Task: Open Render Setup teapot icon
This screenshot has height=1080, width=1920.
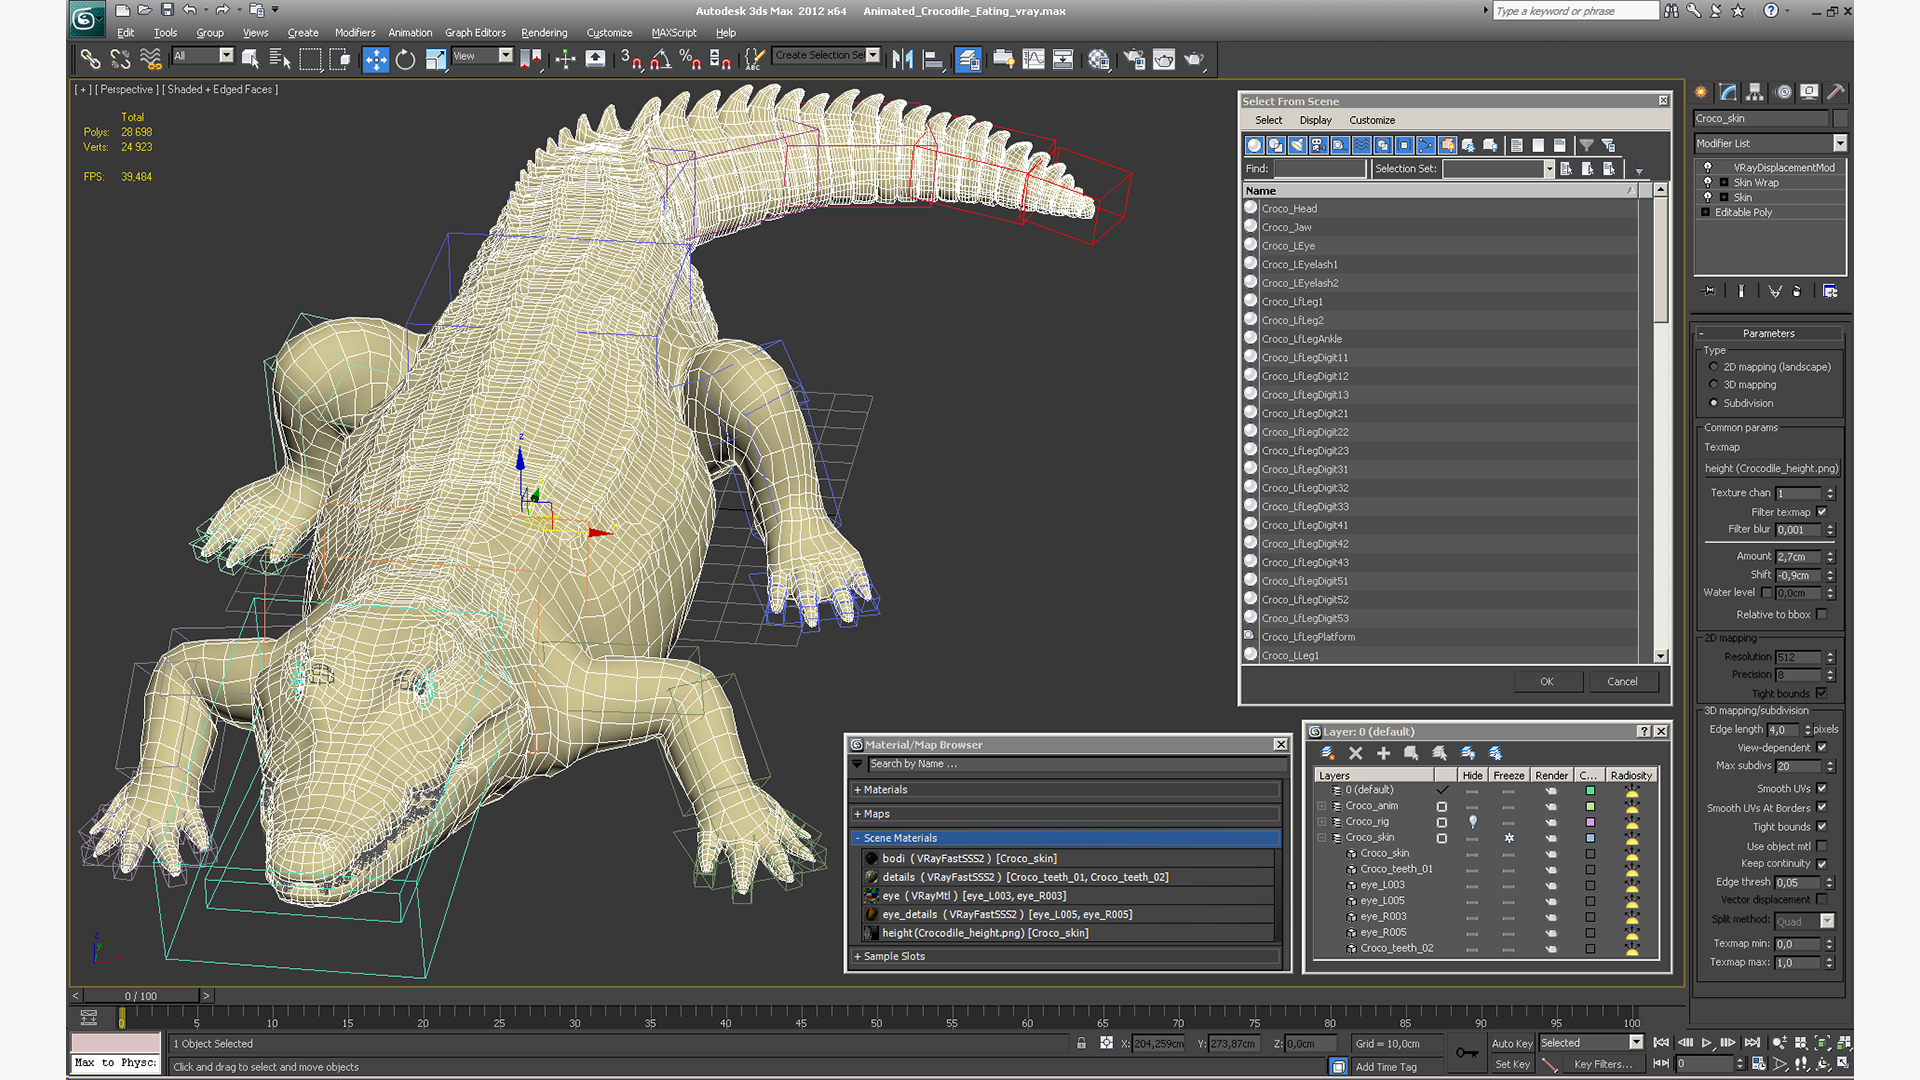Action: tap(1134, 59)
